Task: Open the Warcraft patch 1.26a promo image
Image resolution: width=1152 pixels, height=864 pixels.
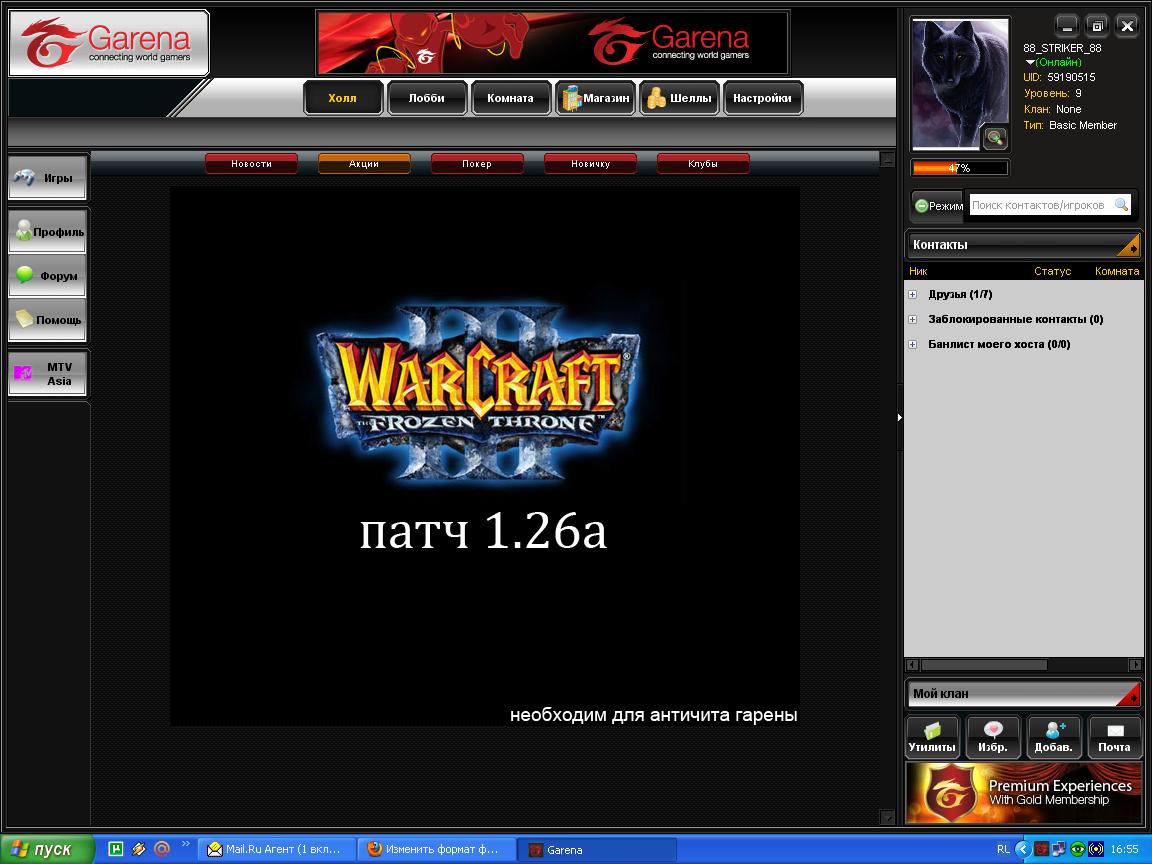Action: 485,456
